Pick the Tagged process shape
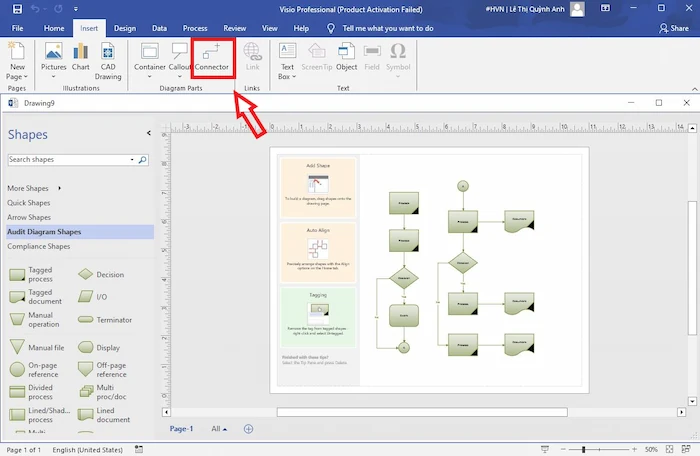This screenshot has height=456, width=700. 31,274
